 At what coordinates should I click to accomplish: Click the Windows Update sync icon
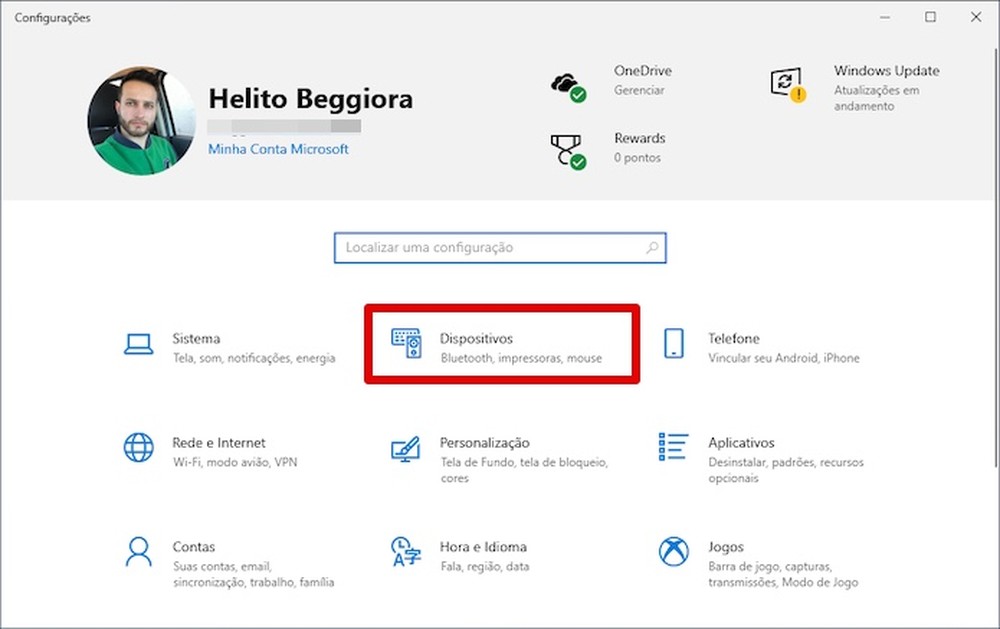[x=788, y=84]
